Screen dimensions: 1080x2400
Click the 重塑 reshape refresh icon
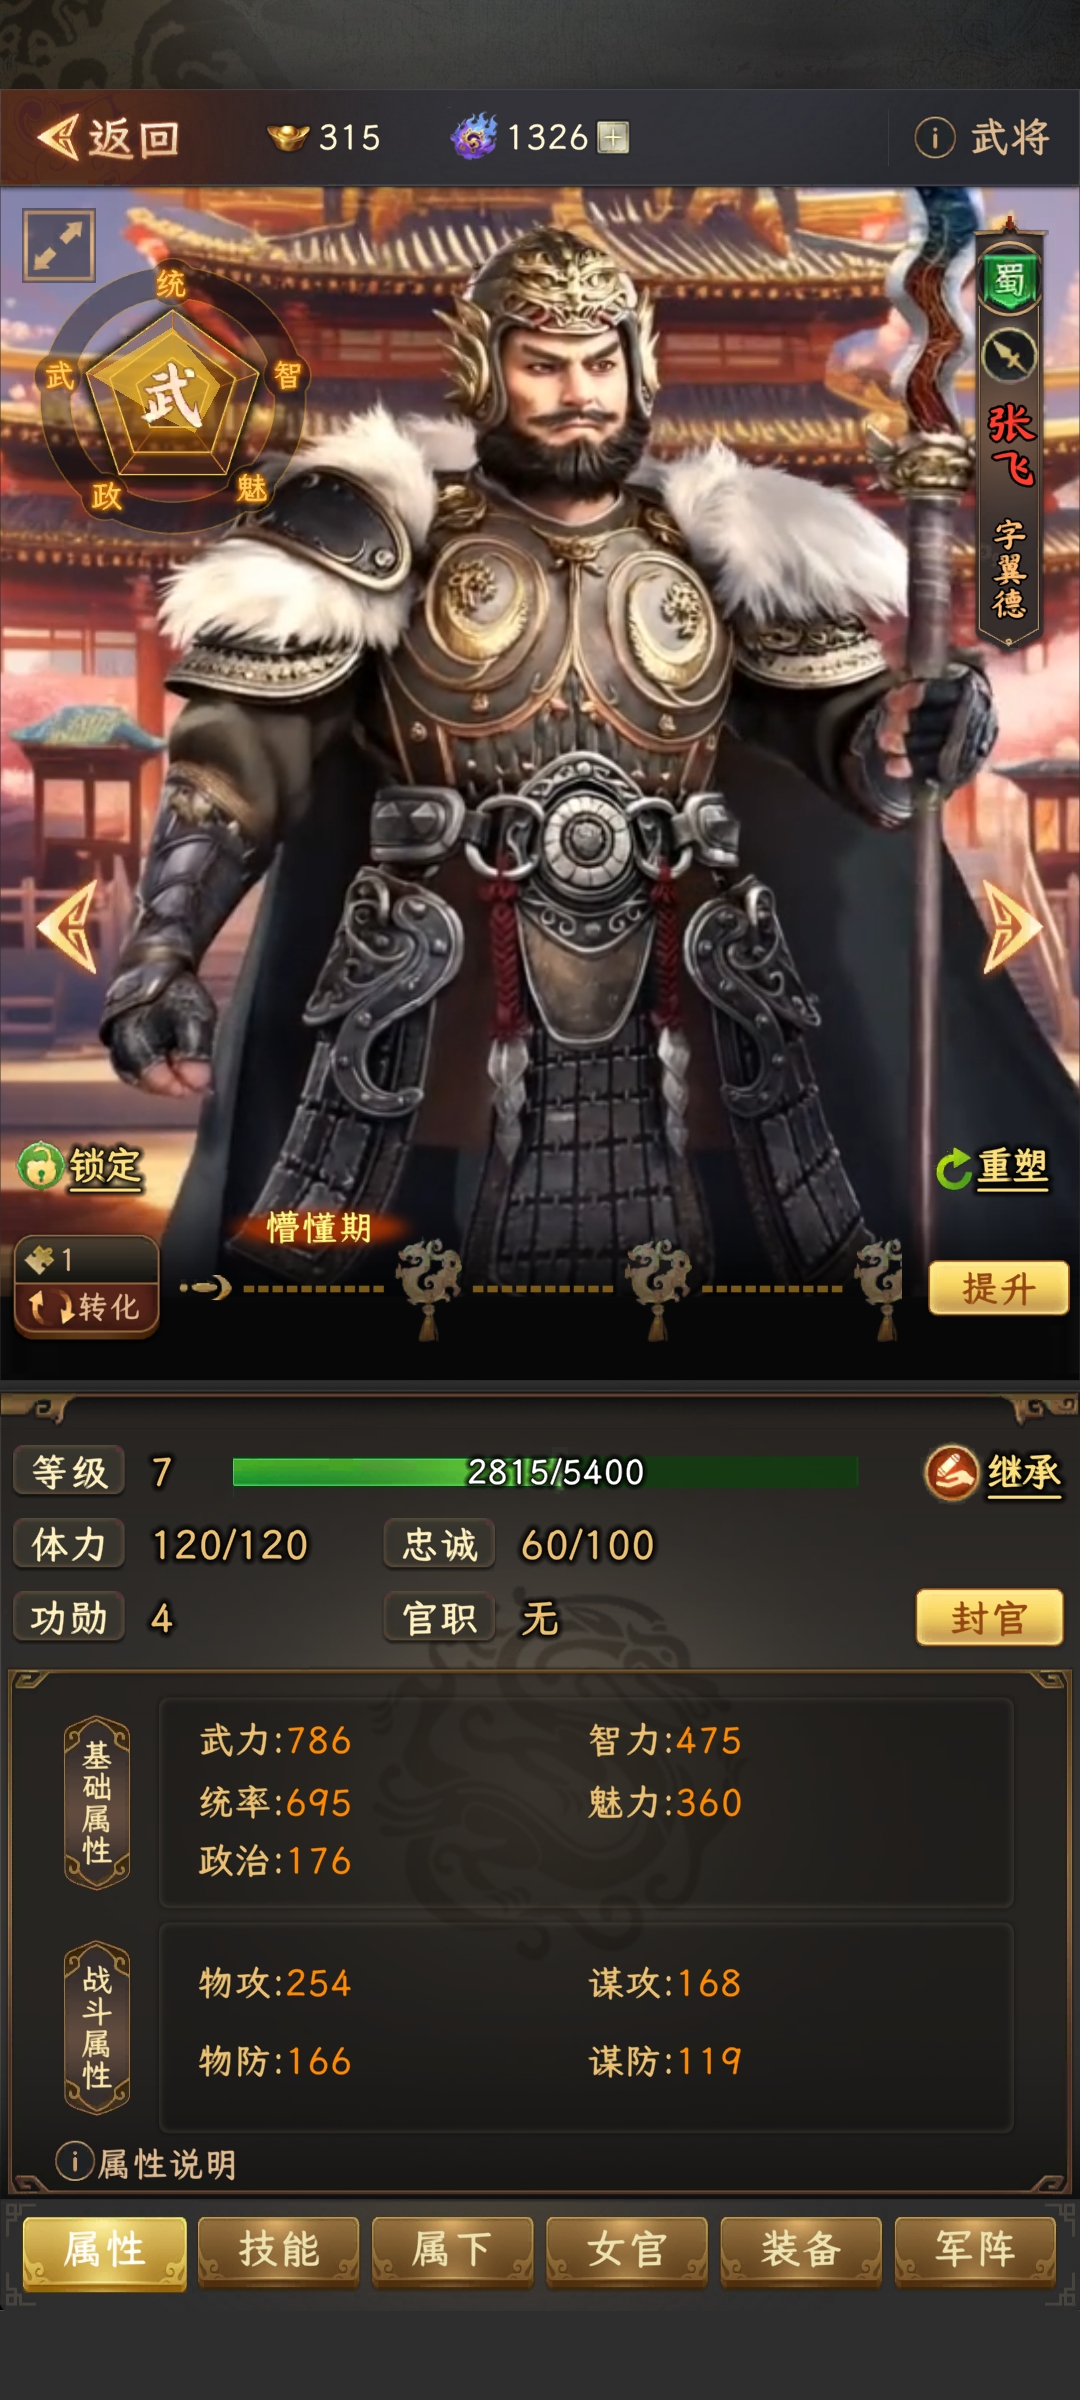tap(954, 1169)
